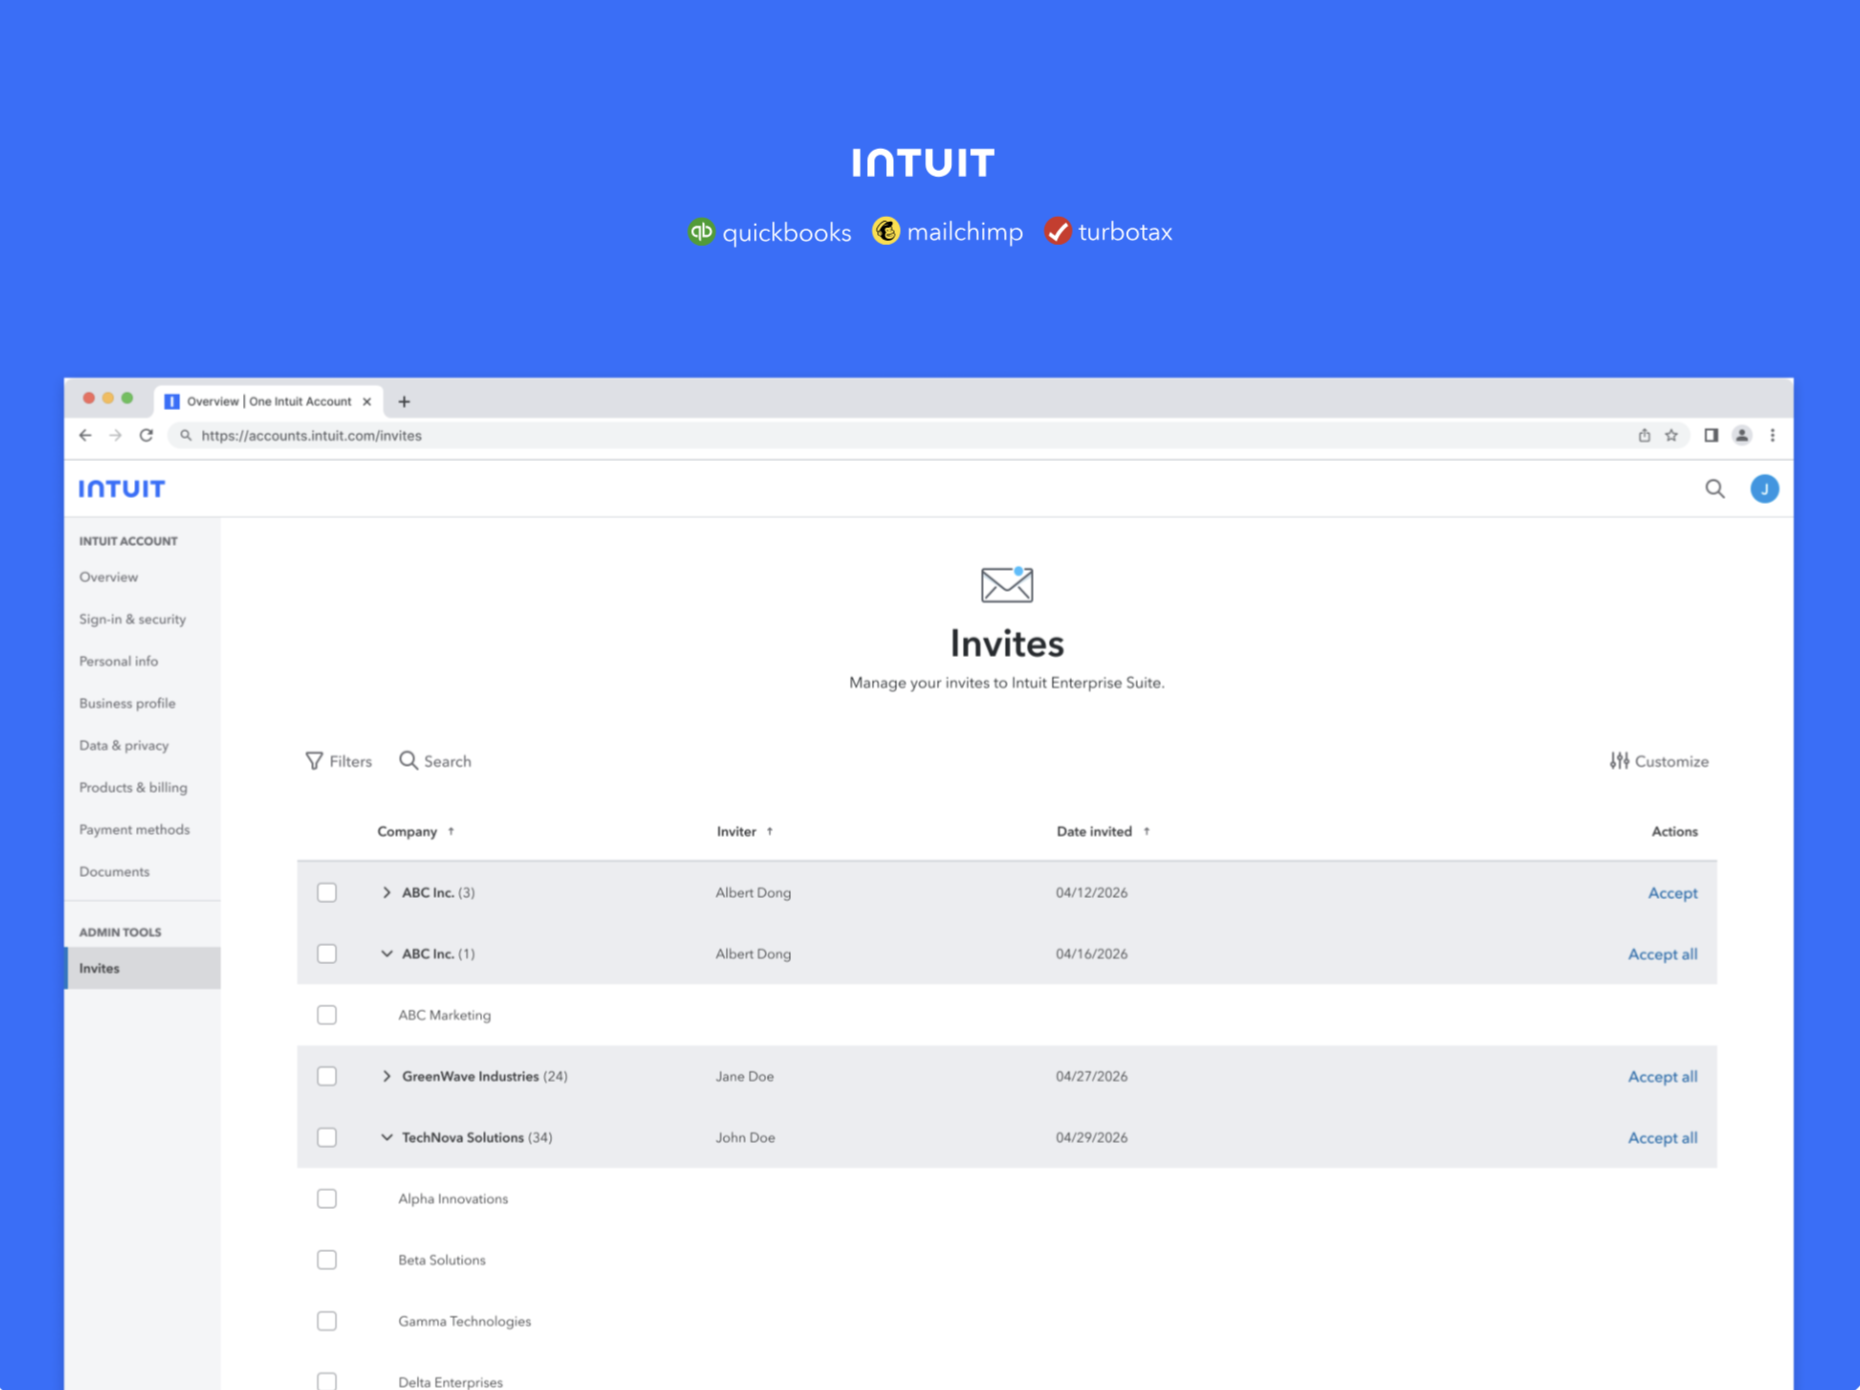Click John Doe inviter cell
1860x1390 pixels.
click(745, 1137)
